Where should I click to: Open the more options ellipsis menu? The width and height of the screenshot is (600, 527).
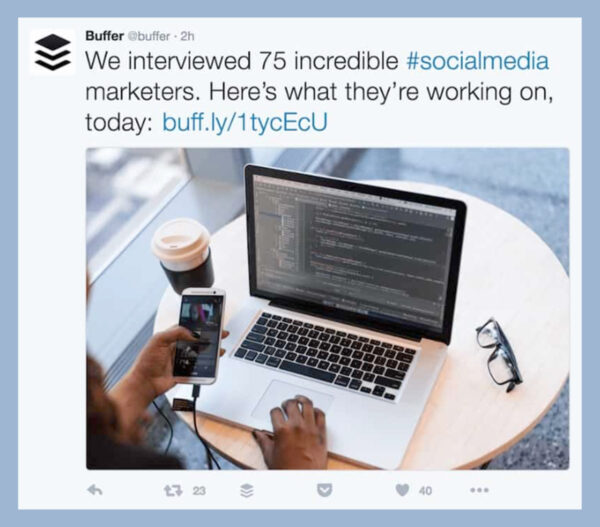pyautogui.click(x=480, y=490)
